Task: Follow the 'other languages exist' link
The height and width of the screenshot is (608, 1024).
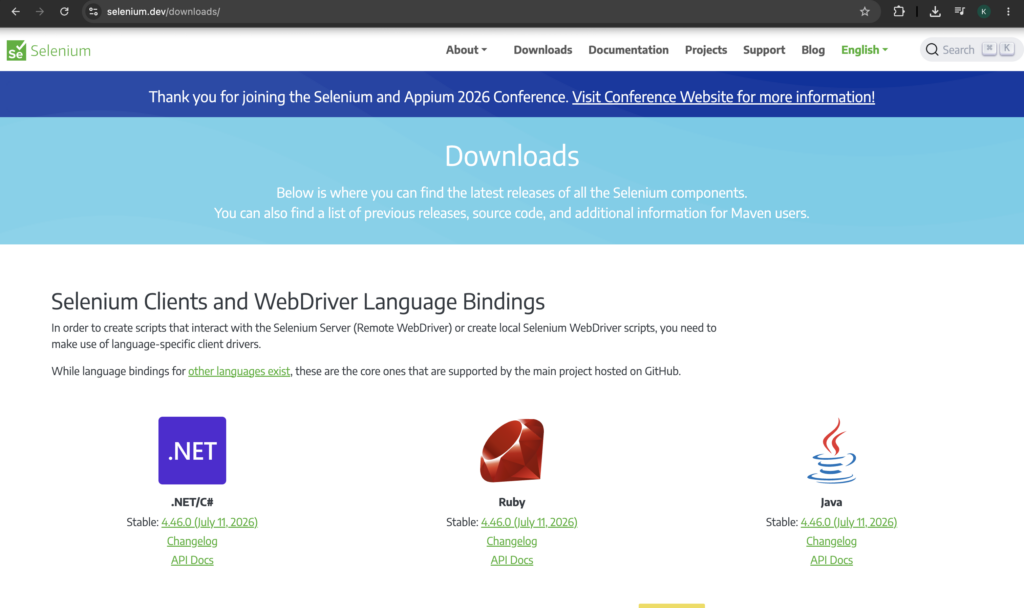Action: click(239, 371)
